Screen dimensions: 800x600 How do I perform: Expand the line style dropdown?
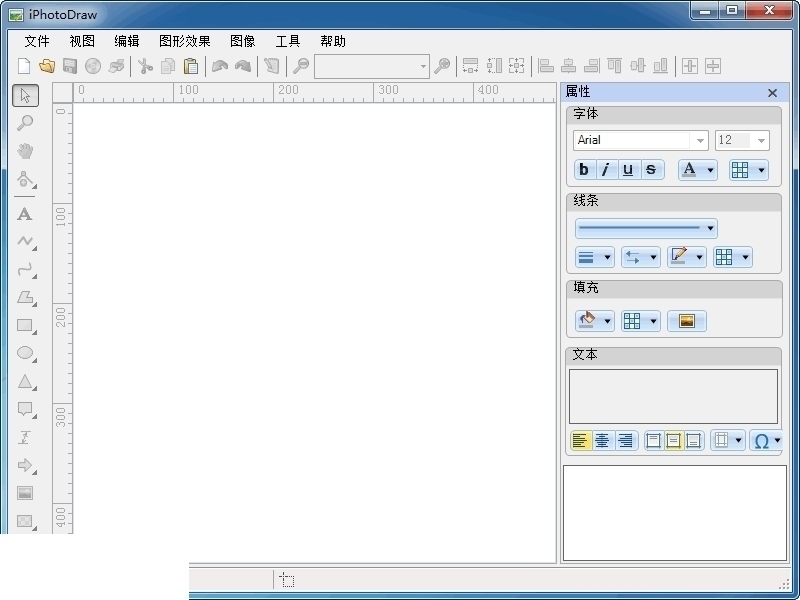[x=711, y=229]
